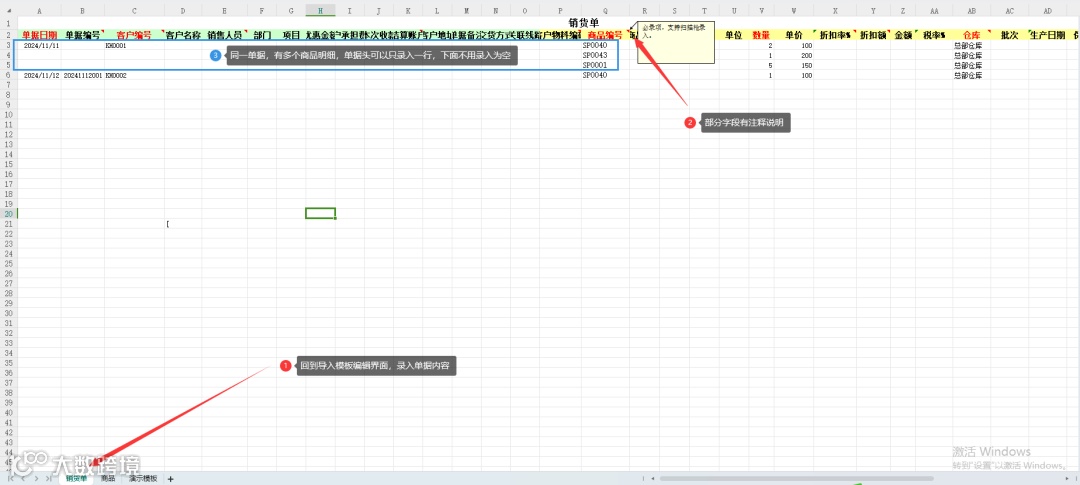
Task: Click the 税率% header cell
Action: point(935,34)
